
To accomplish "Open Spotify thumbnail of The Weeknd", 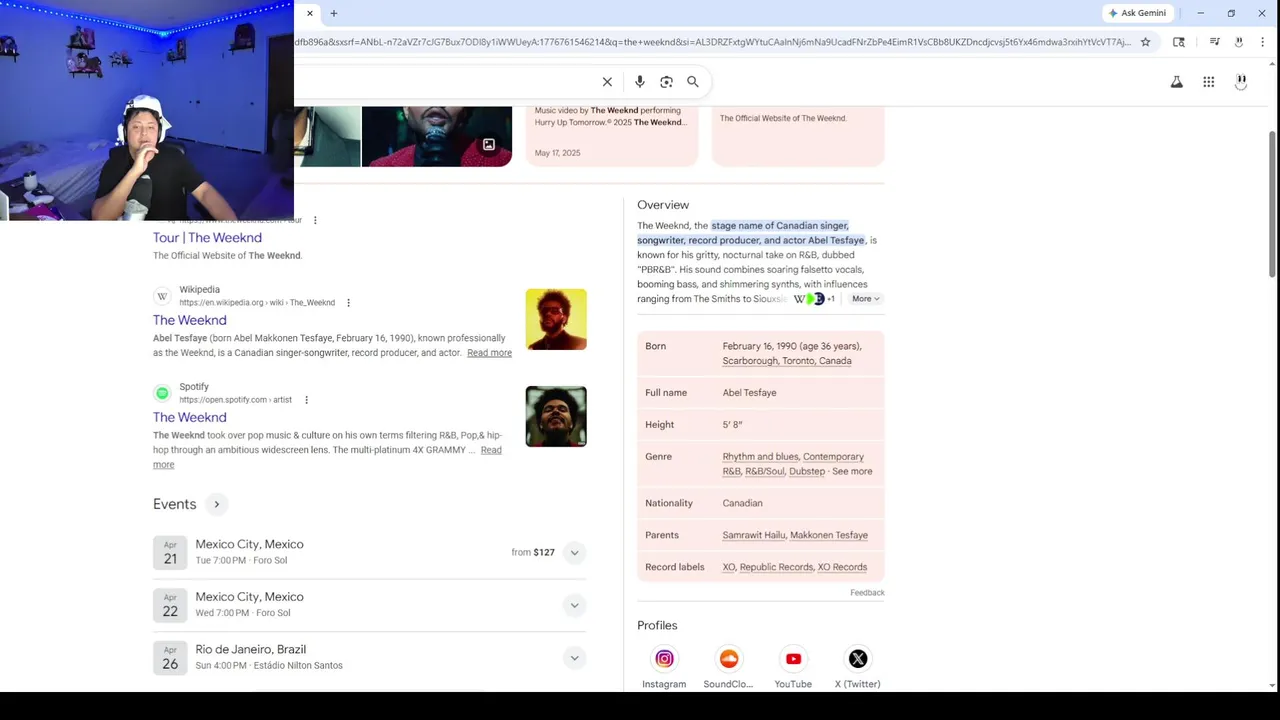I will coord(556,416).
